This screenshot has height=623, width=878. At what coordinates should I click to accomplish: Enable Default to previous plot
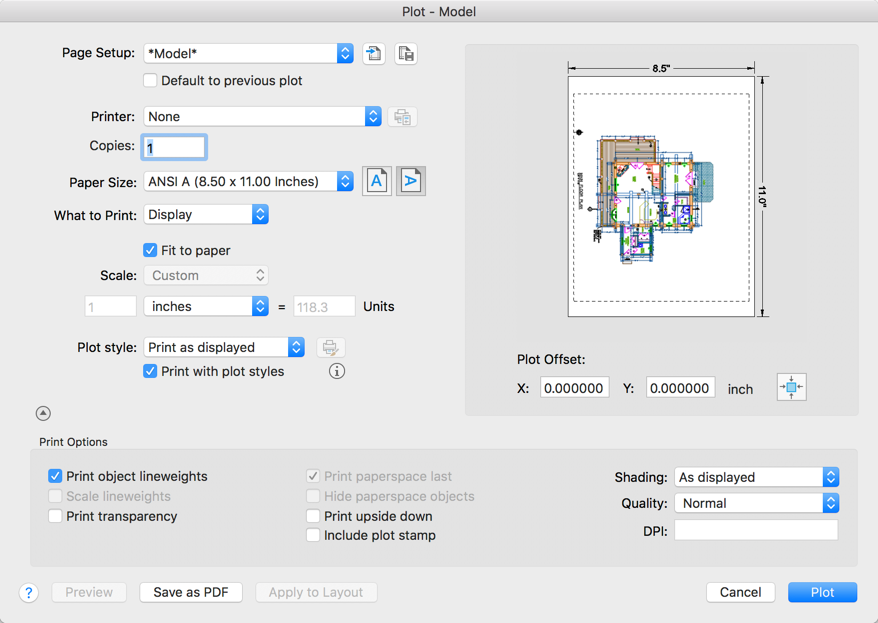click(150, 80)
